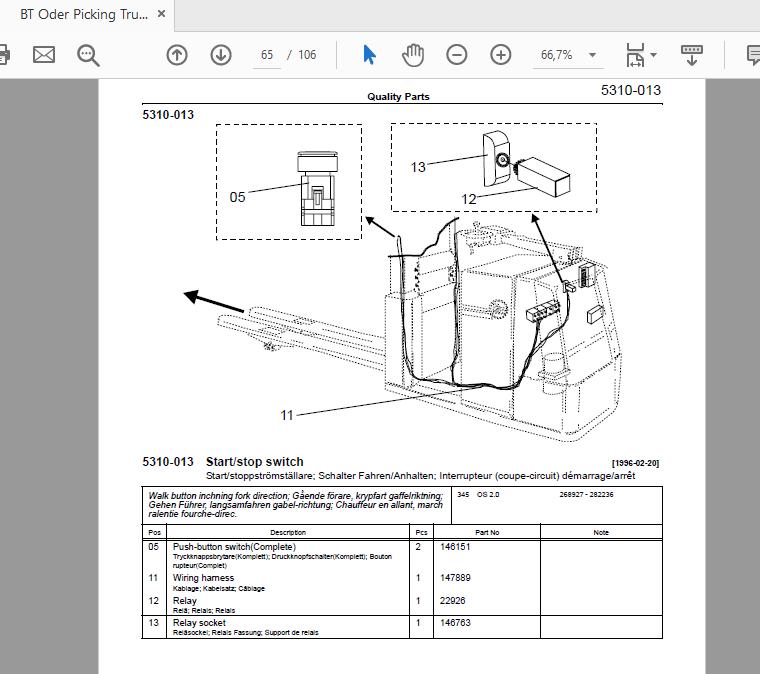
Task: Zoom in with the plus button
Action: pyautogui.click(x=501, y=55)
